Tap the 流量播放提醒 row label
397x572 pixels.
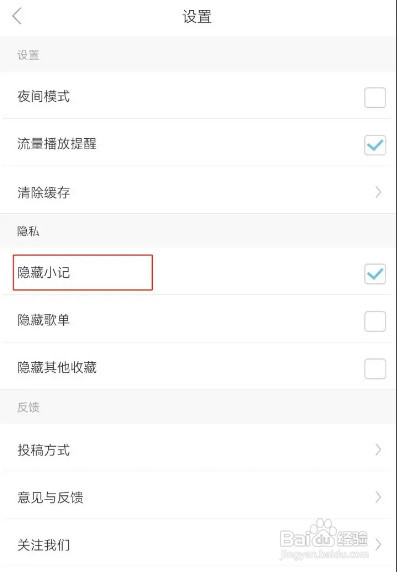tap(57, 143)
